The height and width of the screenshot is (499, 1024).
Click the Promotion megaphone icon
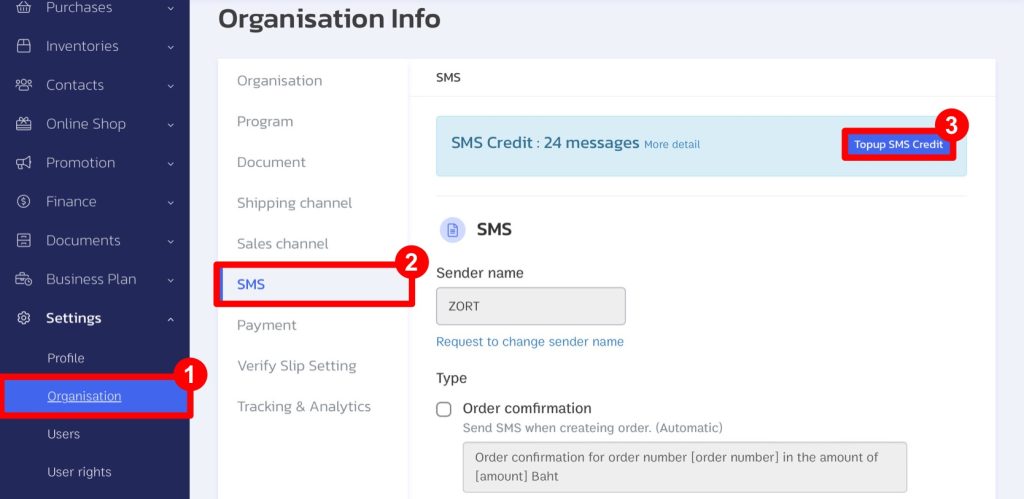24,163
